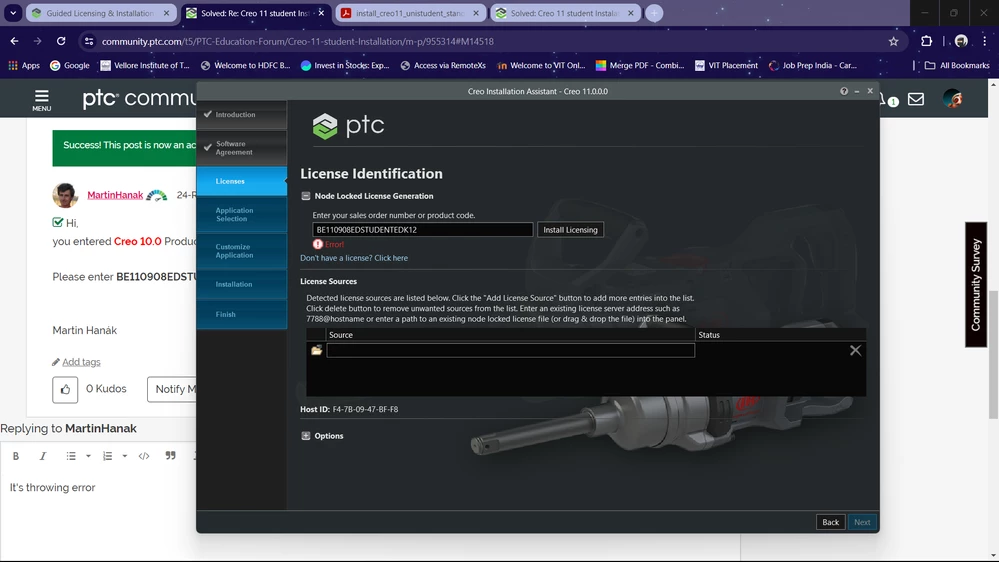Screen dimensions: 999x562
Task: Insert bulleted list in reply editor
Action: click(71, 456)
